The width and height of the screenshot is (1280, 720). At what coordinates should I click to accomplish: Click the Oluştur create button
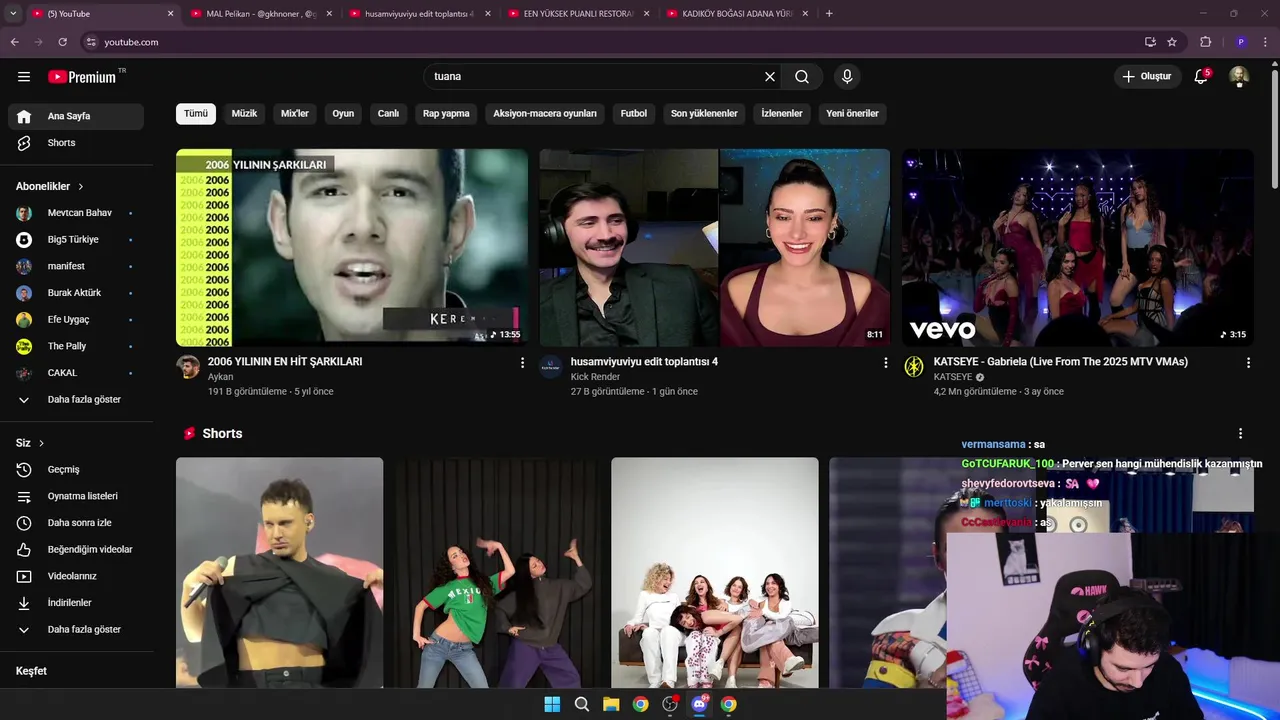point(1147,77)
